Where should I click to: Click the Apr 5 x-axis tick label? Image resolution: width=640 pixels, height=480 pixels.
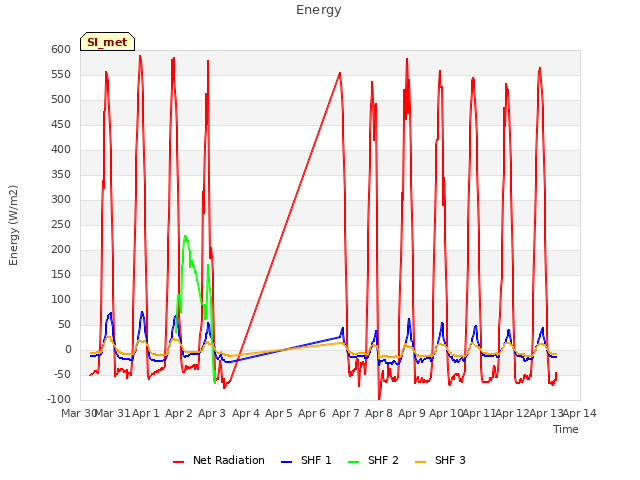tap(279, 413)
